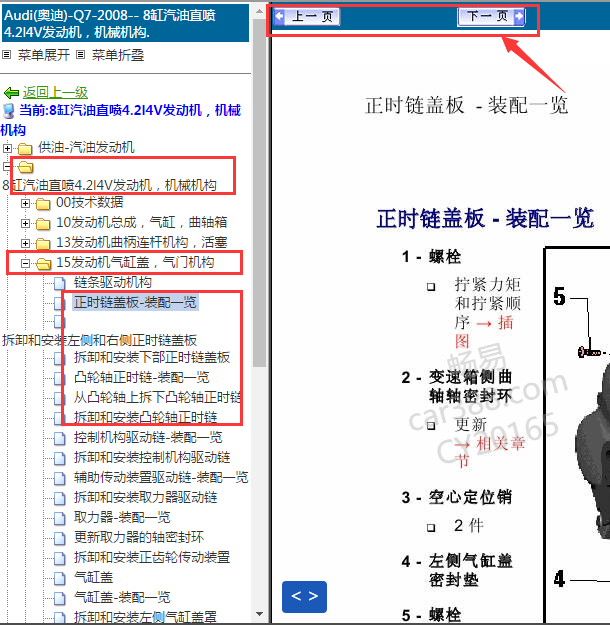This screenshot has width=610, height=625.
Task: Click the 下一页 next page button
Action: [491, 17]
